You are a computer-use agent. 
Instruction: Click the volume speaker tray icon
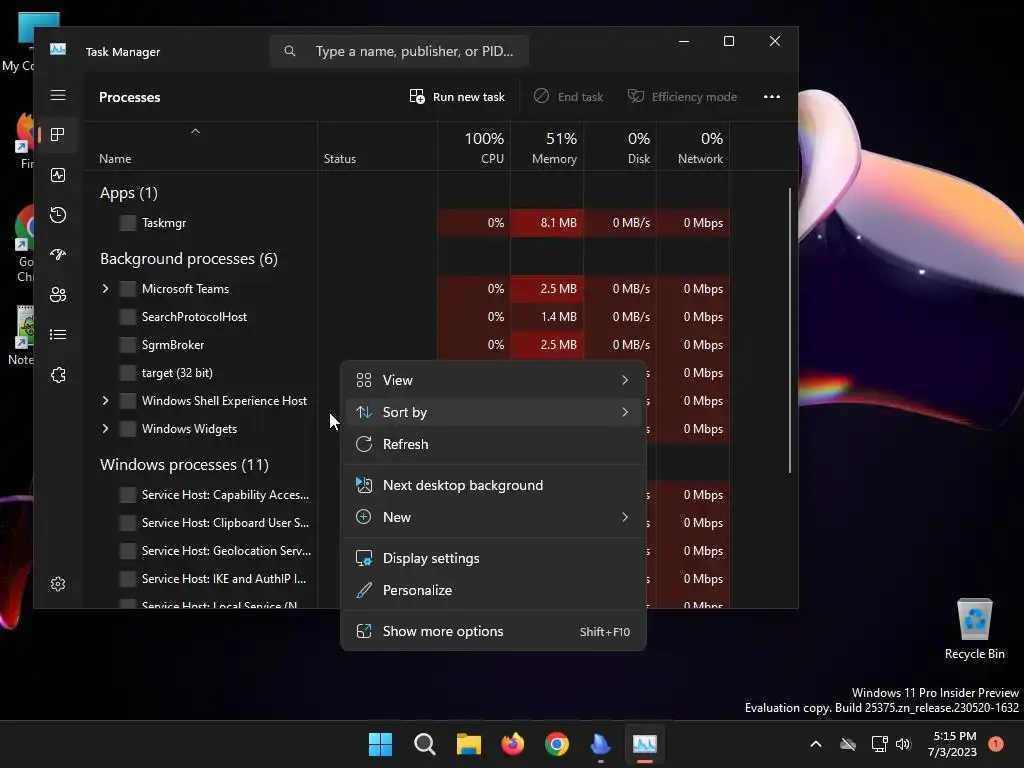903,744
